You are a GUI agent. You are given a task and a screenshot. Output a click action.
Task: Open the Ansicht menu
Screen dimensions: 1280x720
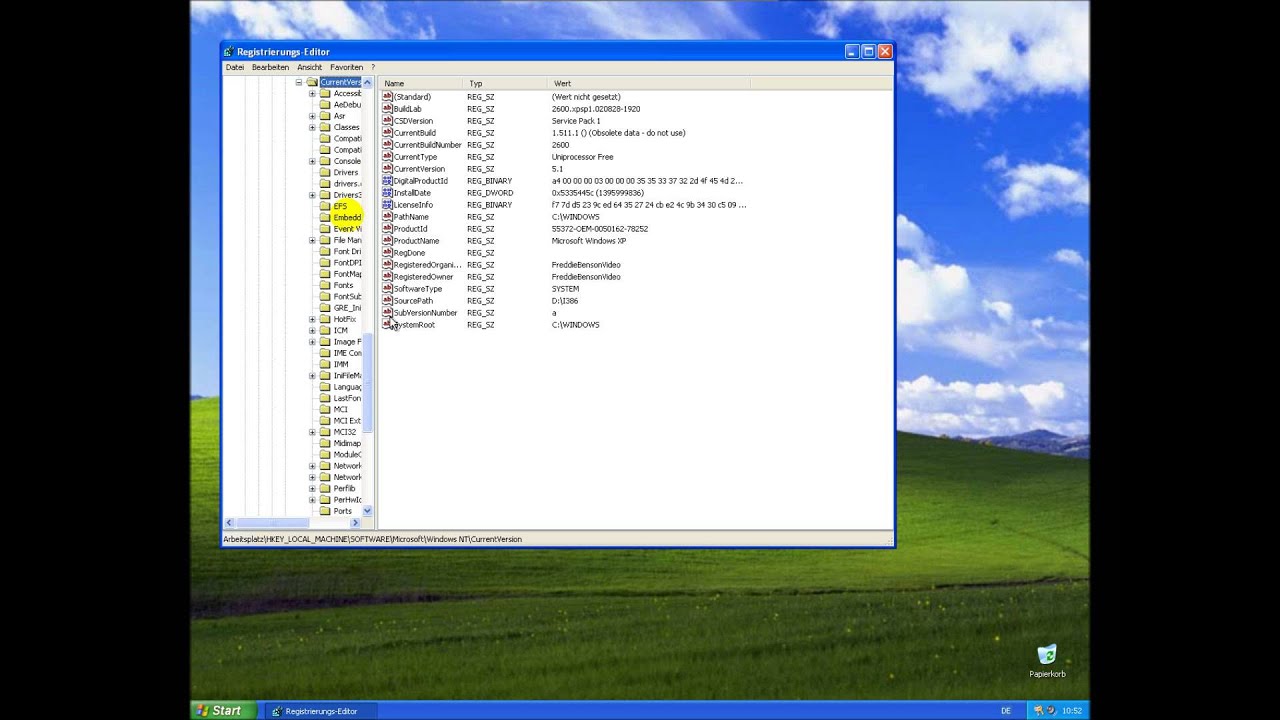310,67
